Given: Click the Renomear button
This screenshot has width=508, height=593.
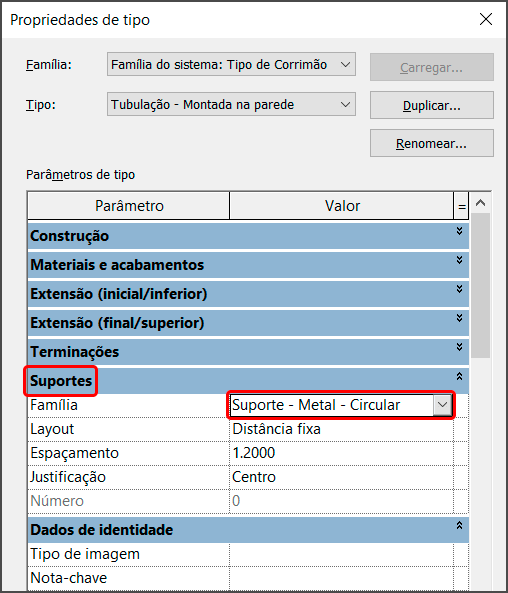Looking at the screenshot, I should pos(432,143).
